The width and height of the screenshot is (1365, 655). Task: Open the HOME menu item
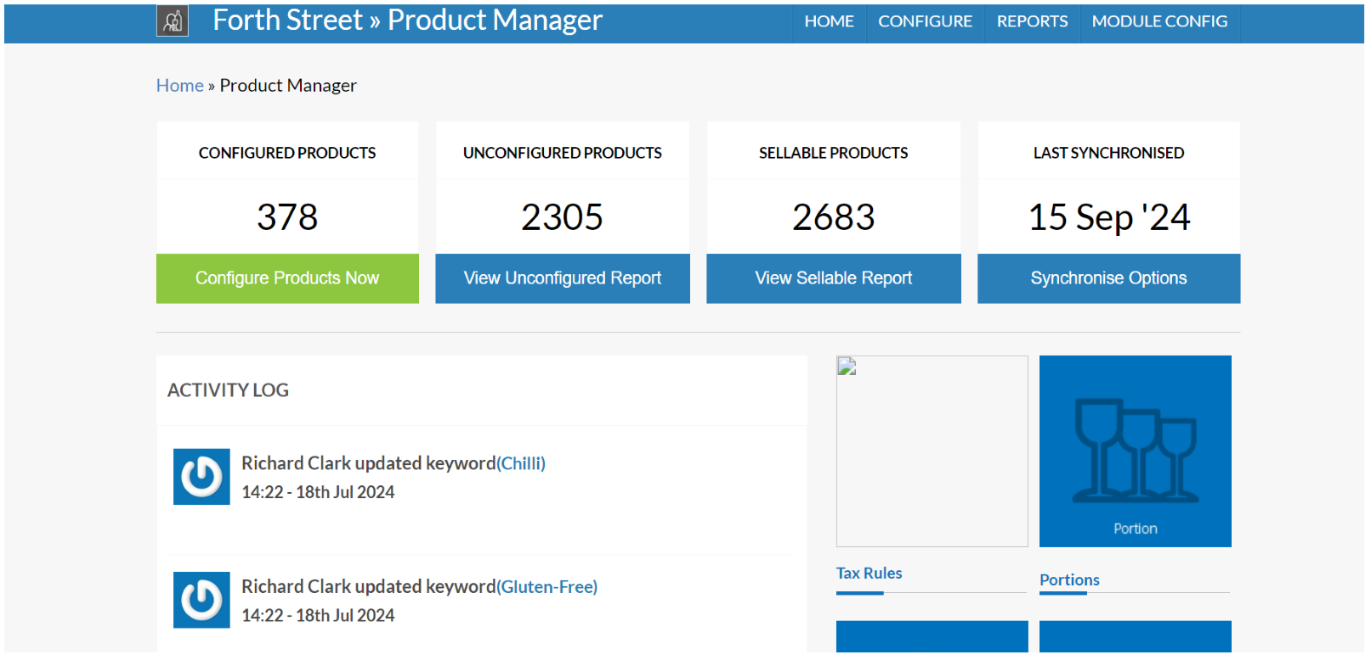[829, 21]
